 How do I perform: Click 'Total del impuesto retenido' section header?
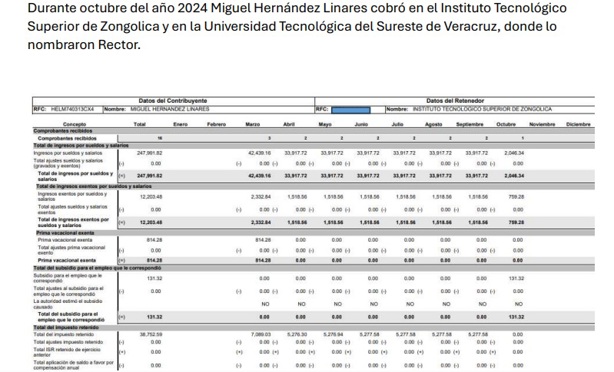66,327
